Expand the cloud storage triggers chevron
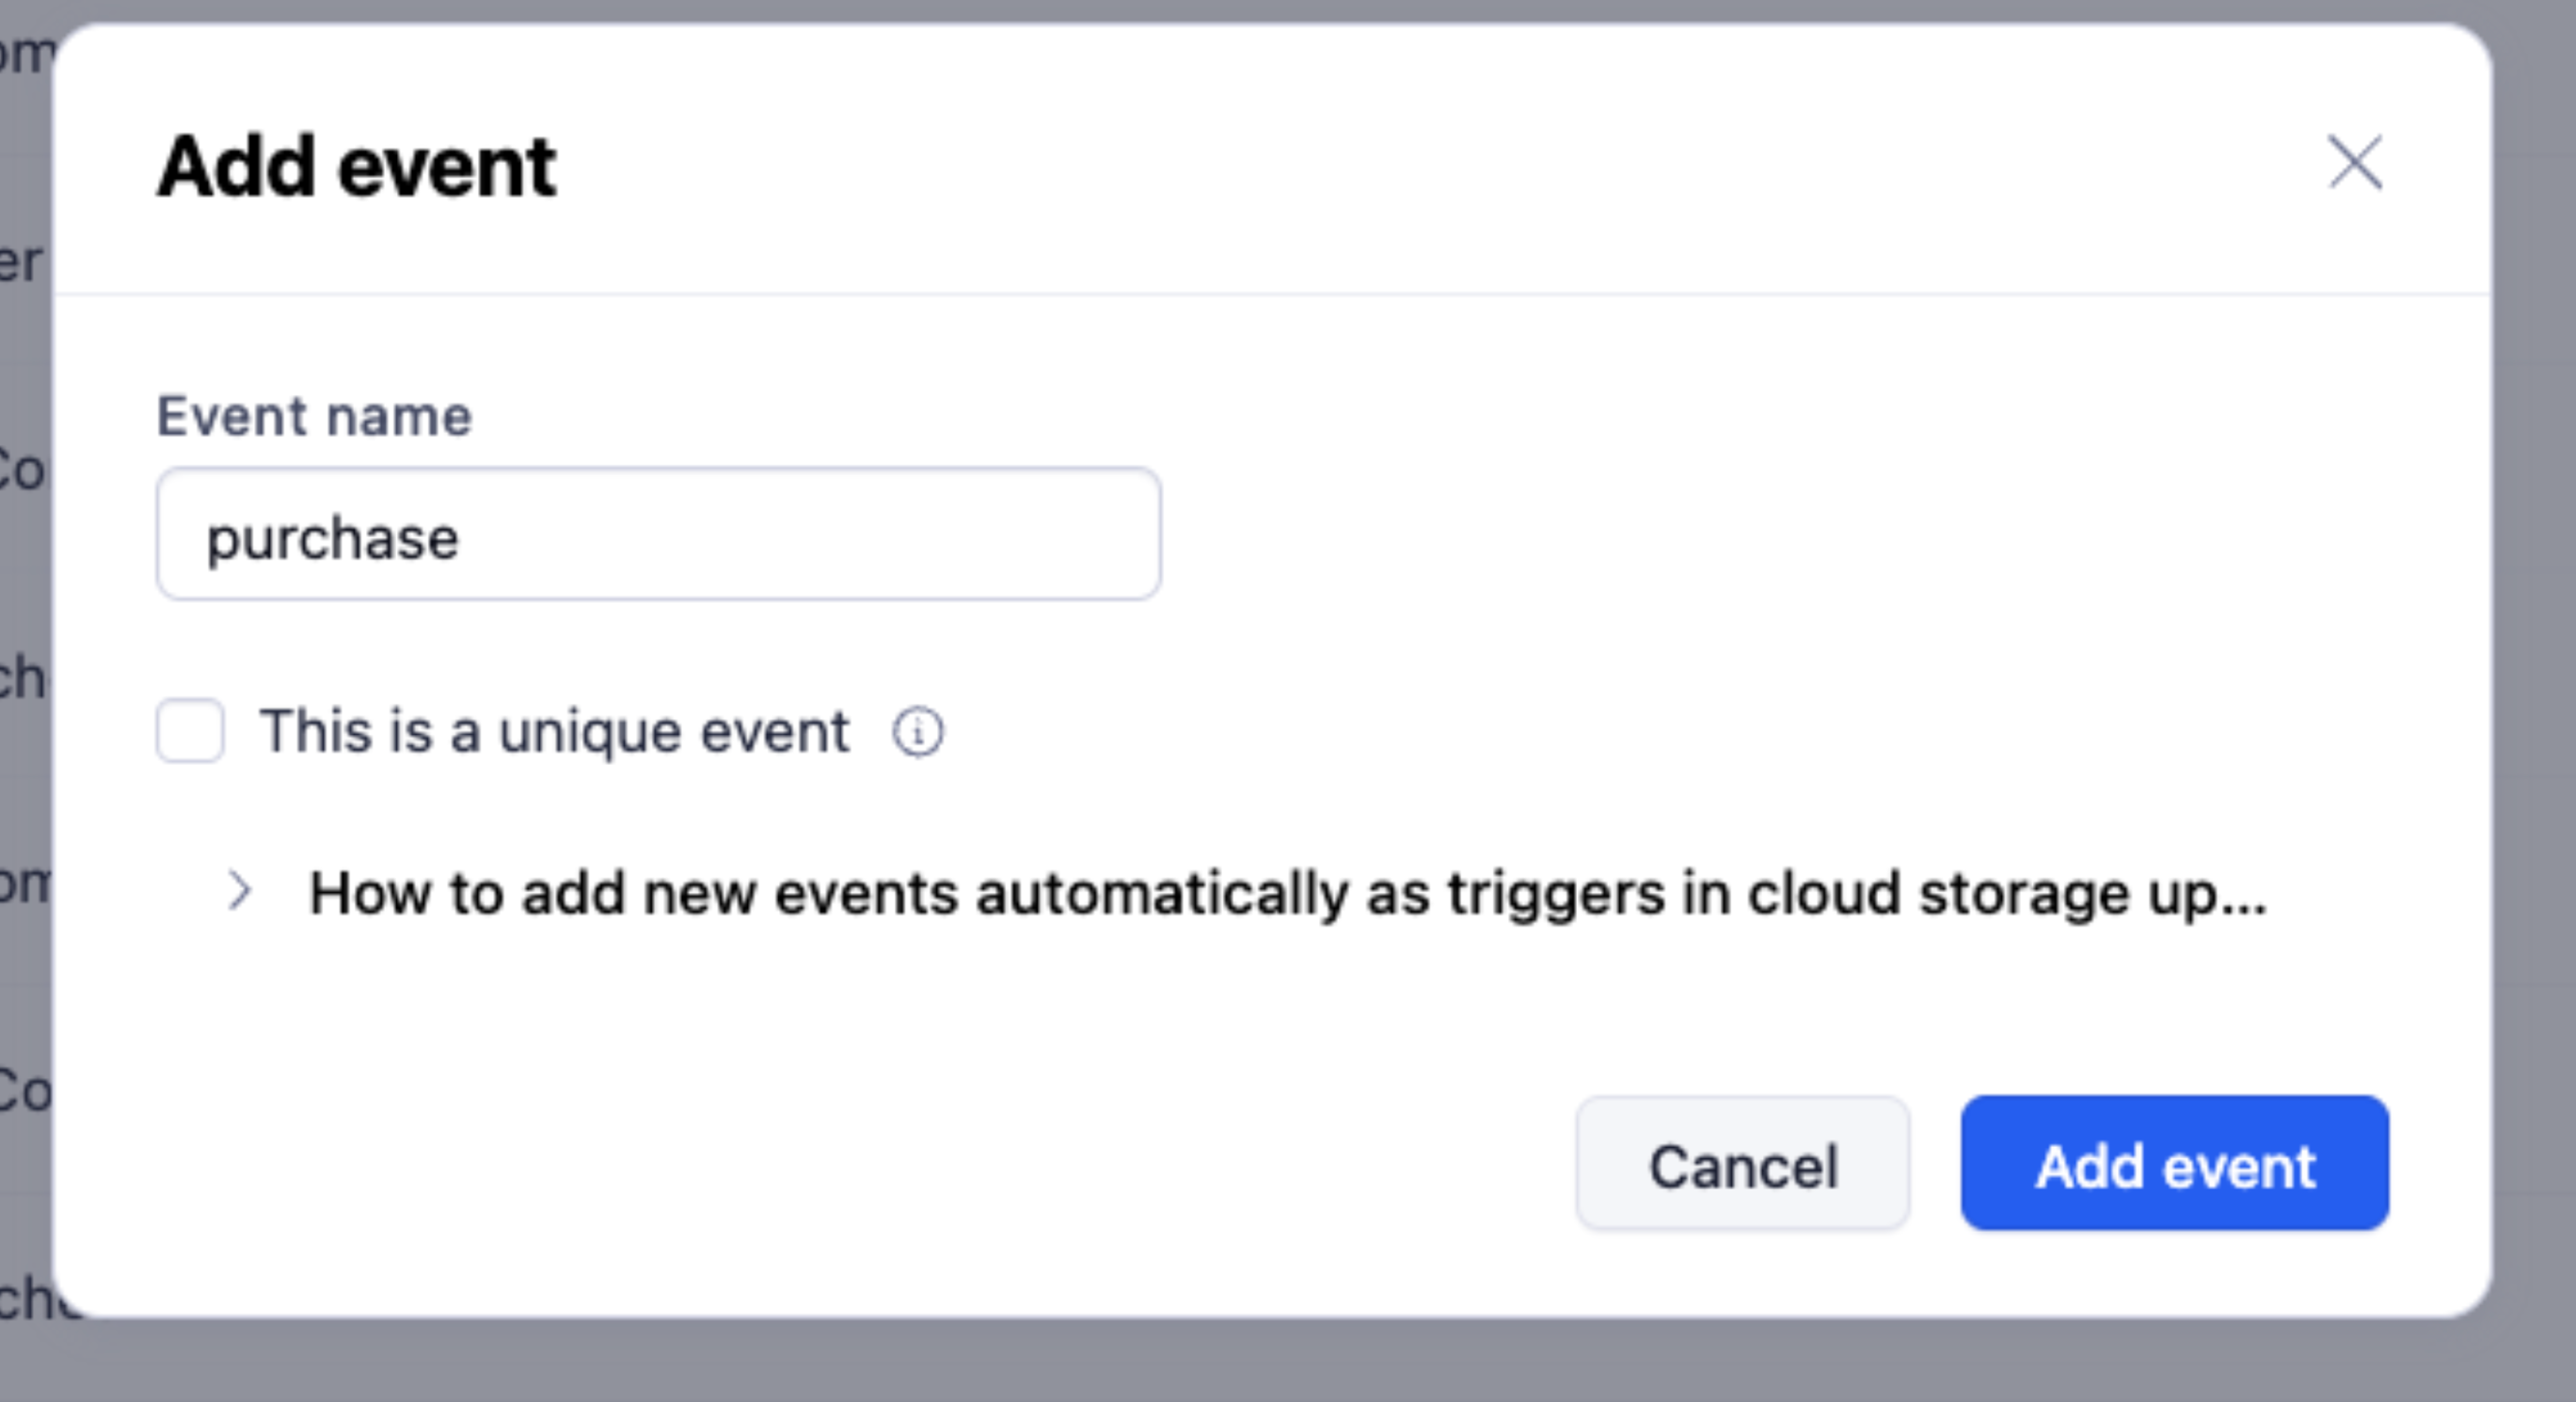Viewport: 2576px width, 1402px height. pyautogui.click(x=239, y=891)
